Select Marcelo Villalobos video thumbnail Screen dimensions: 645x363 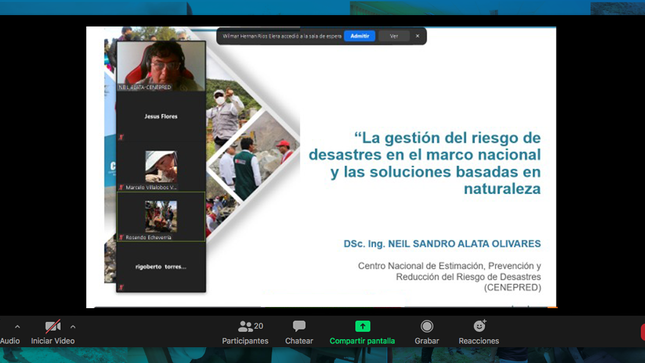[x=161, y=166]
